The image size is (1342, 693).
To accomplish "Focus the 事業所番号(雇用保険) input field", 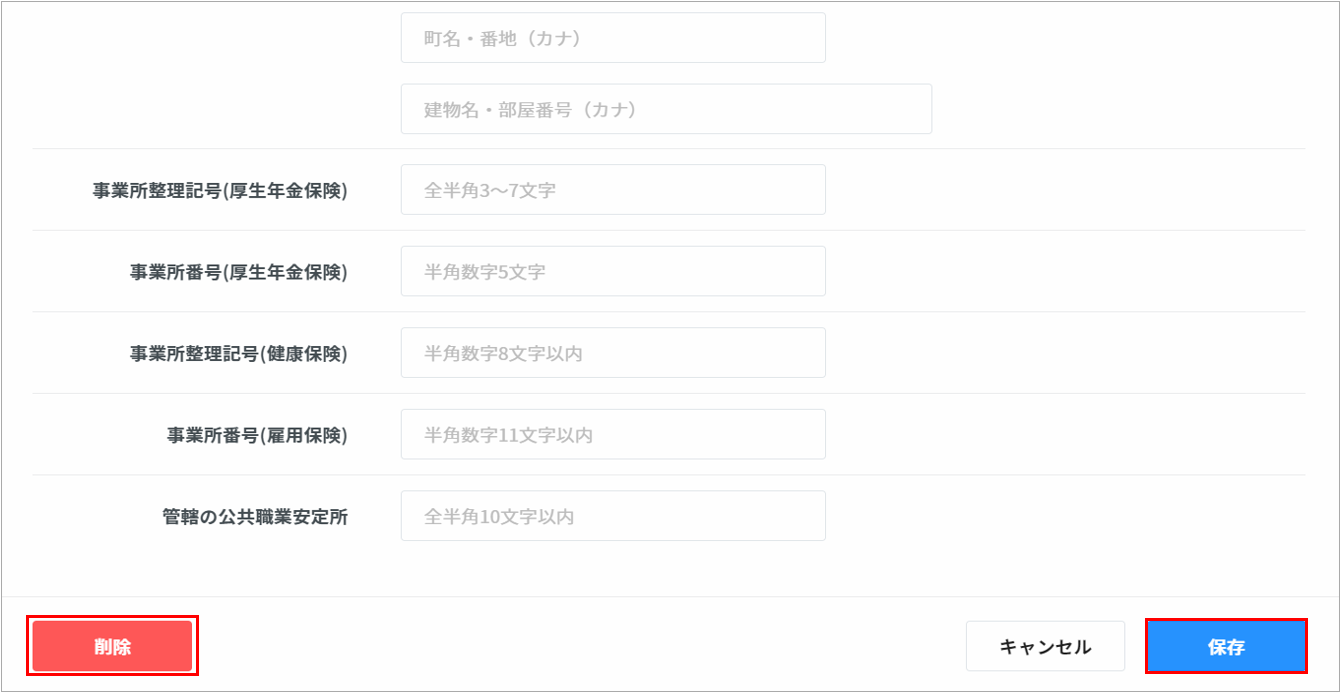I will (613, 435).
